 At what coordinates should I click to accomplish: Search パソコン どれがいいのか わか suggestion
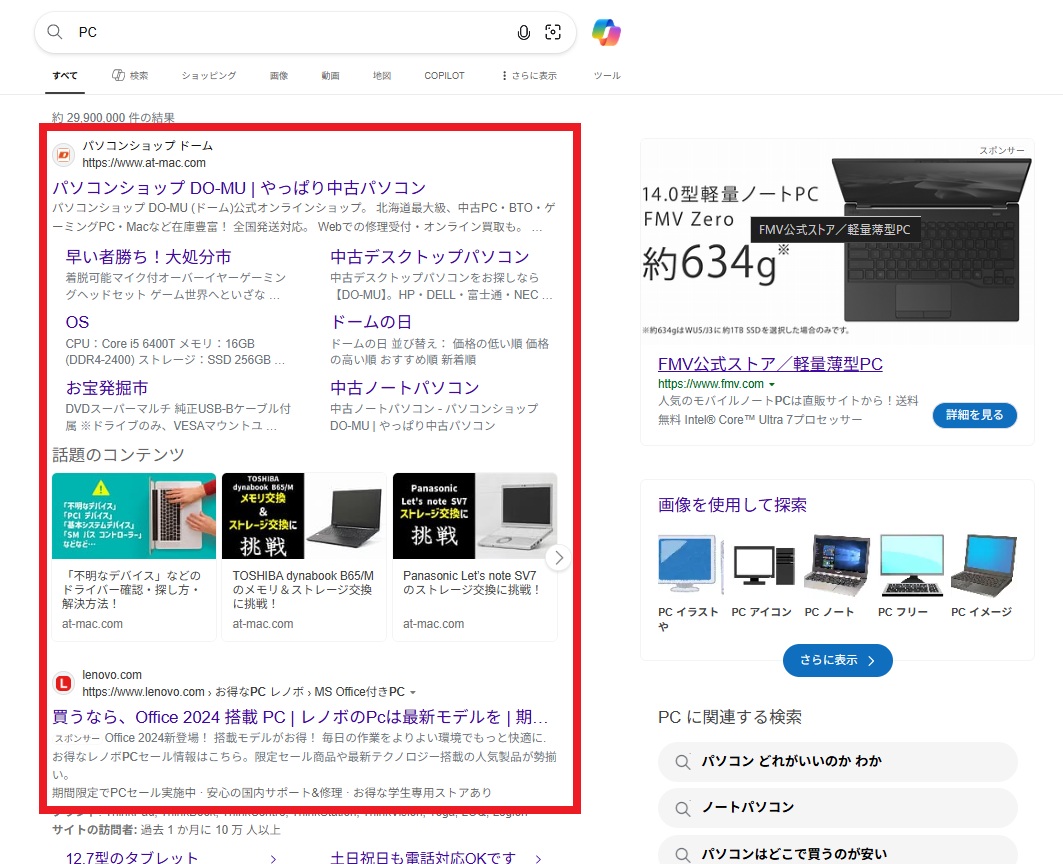[x=837, y=762]
